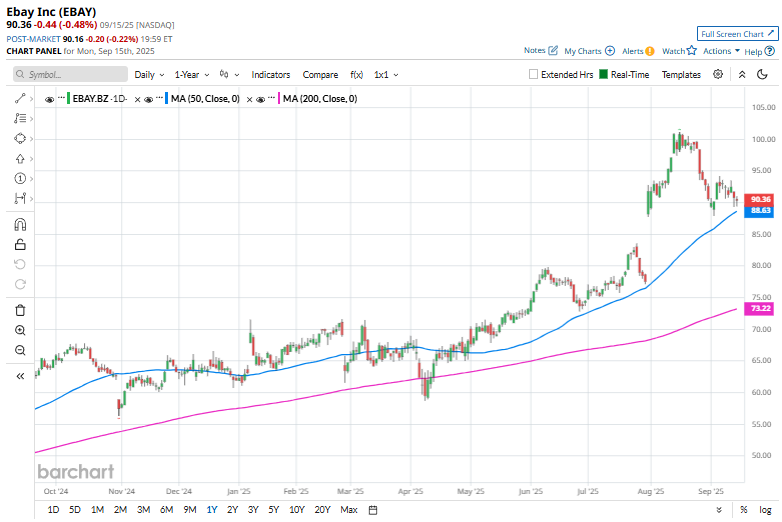Redo the chart action
782x522 pixels.
pos(20,284)
